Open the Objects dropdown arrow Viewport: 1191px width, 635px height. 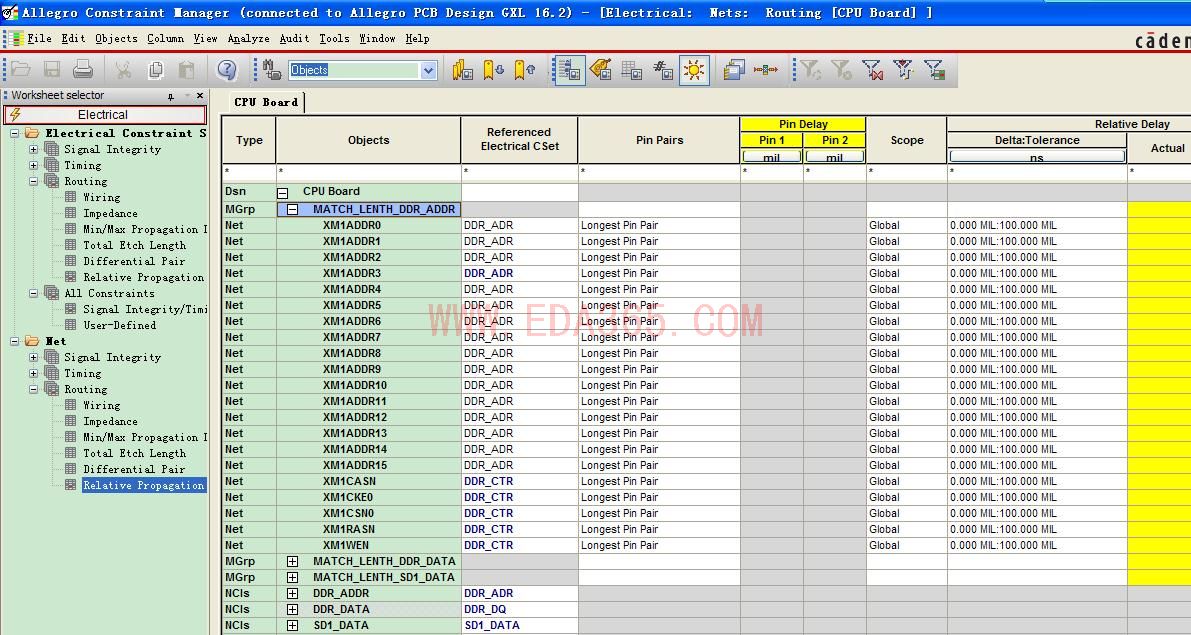pyautogui.click(x=428, y=70)
